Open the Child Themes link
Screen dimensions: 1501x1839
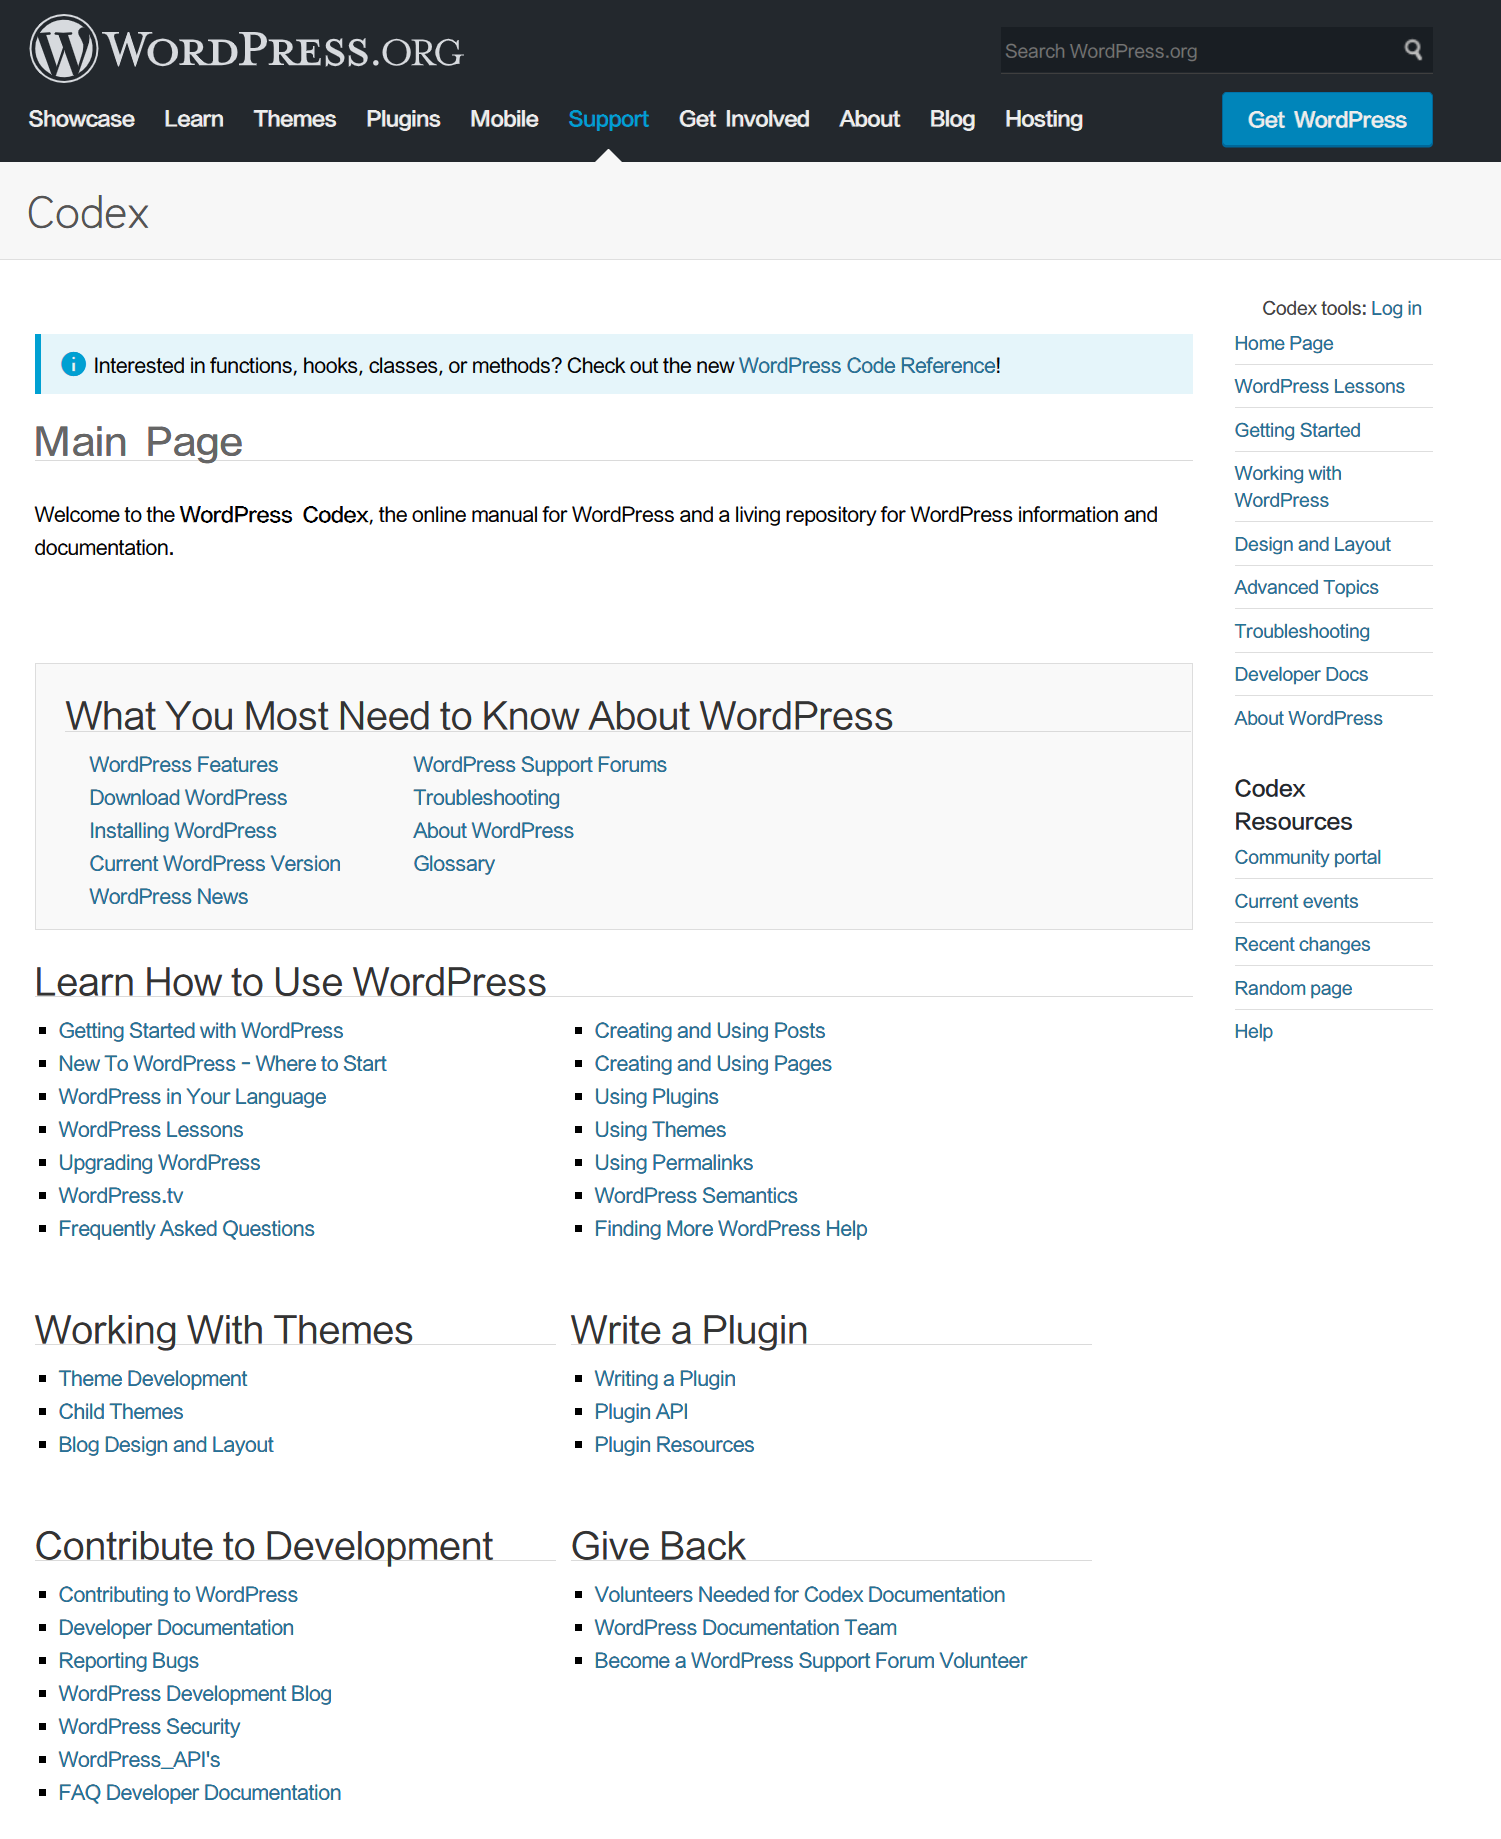121,1412
